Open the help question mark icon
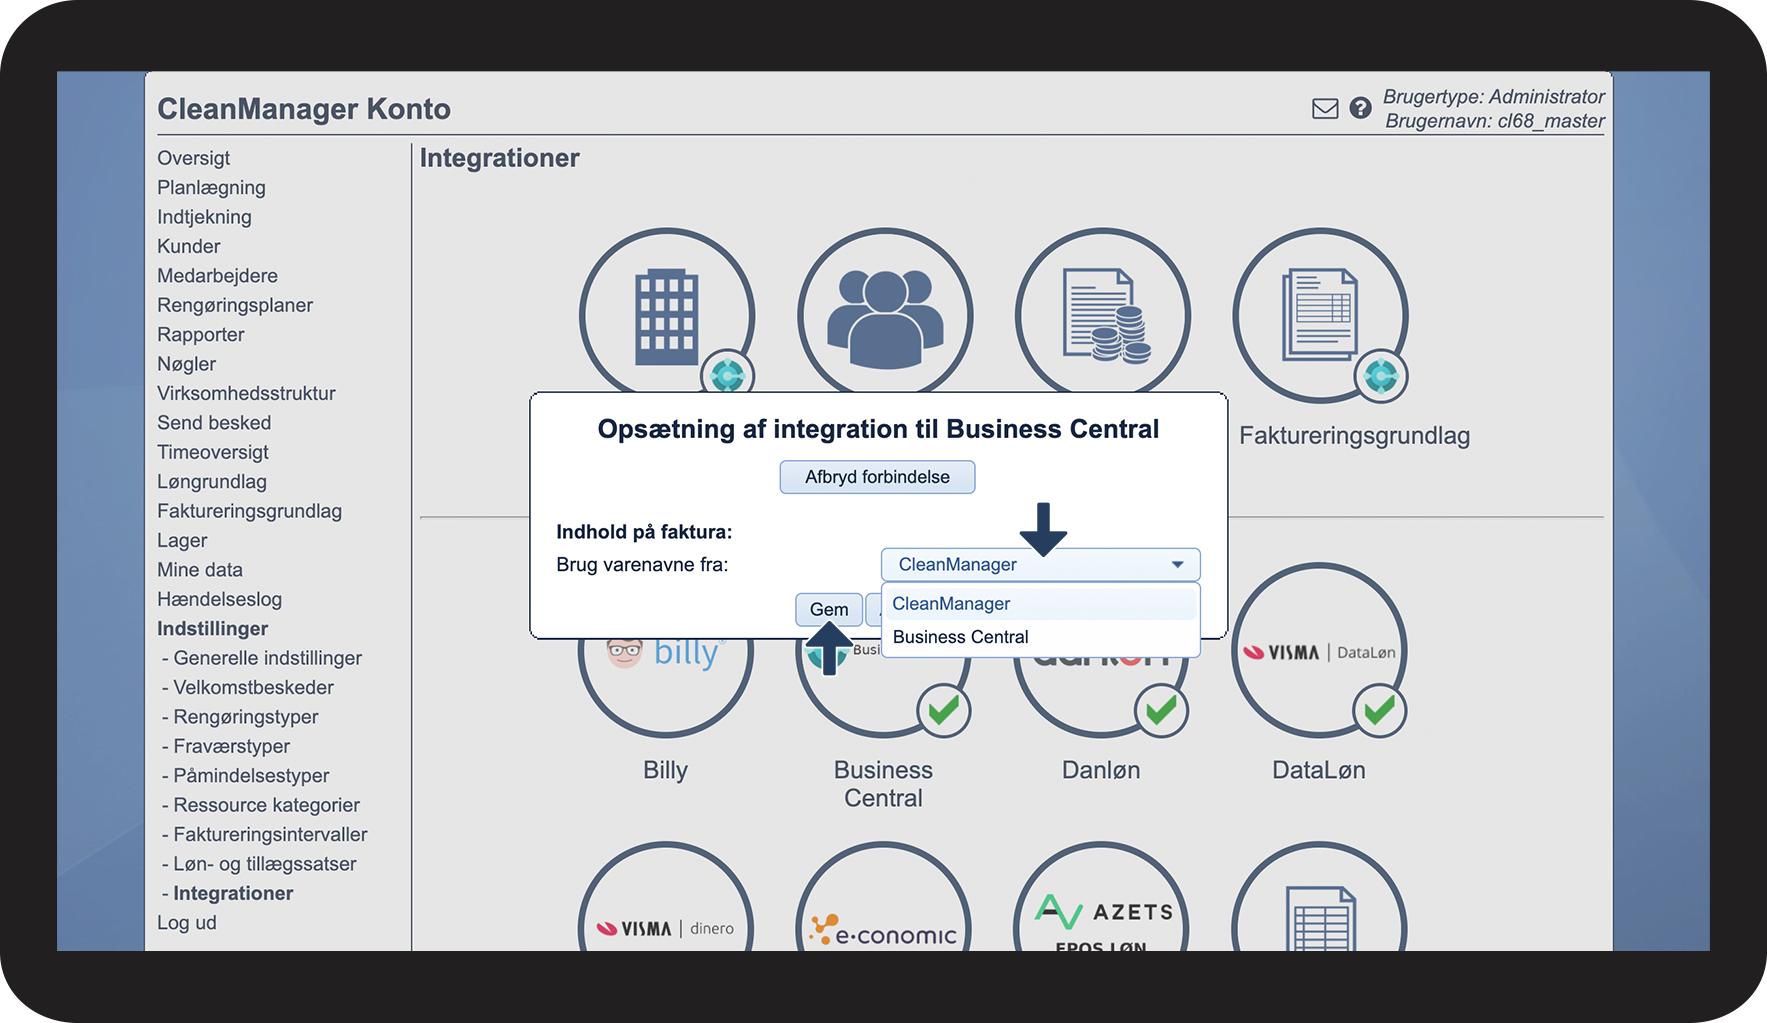 click(x=1360, y=108)
